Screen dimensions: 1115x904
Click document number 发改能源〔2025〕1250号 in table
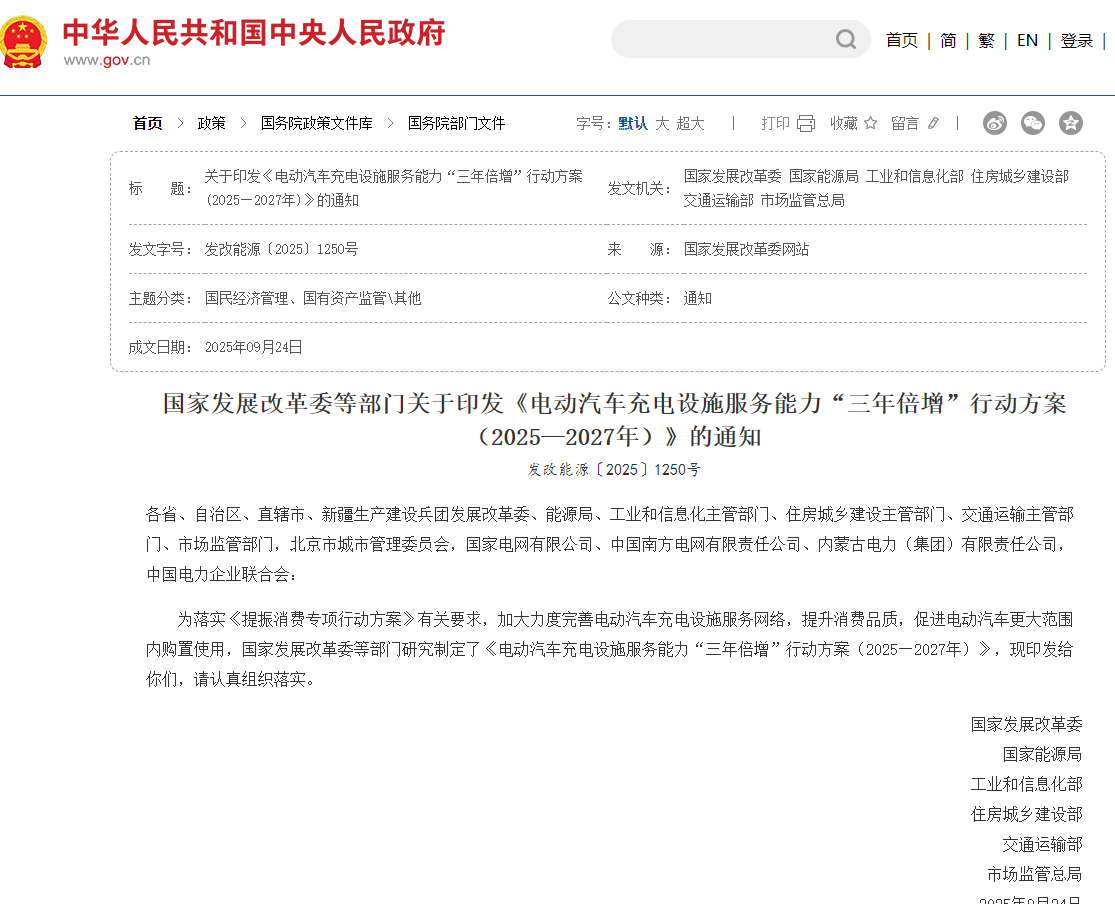click(x=282, y=249)
